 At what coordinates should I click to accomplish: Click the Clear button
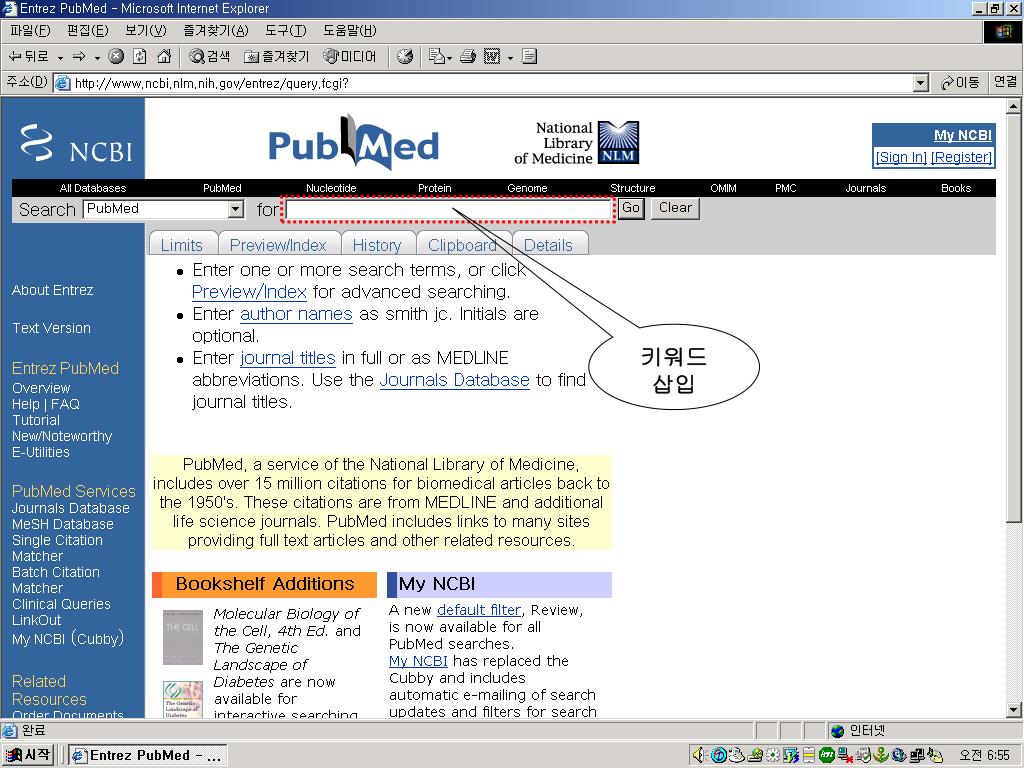coord(675,208)
